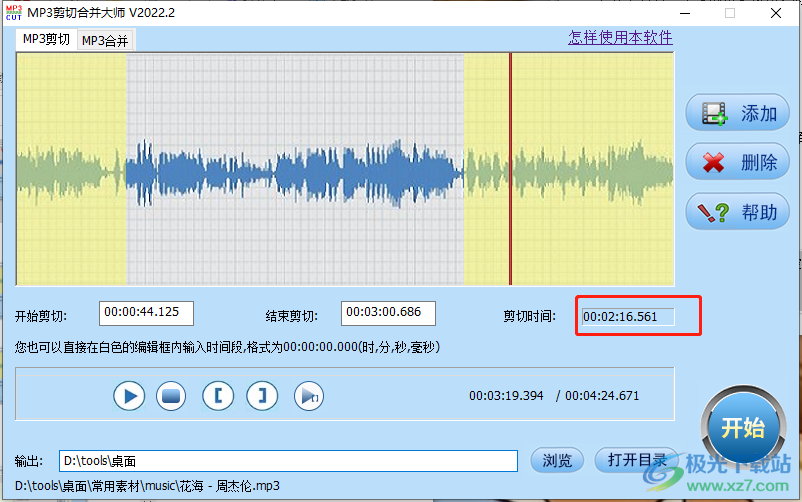Click the 剪切时间 duration display field
Image resolution: width=802 pixels, height=502 pixels.
(x=628, y=317)
